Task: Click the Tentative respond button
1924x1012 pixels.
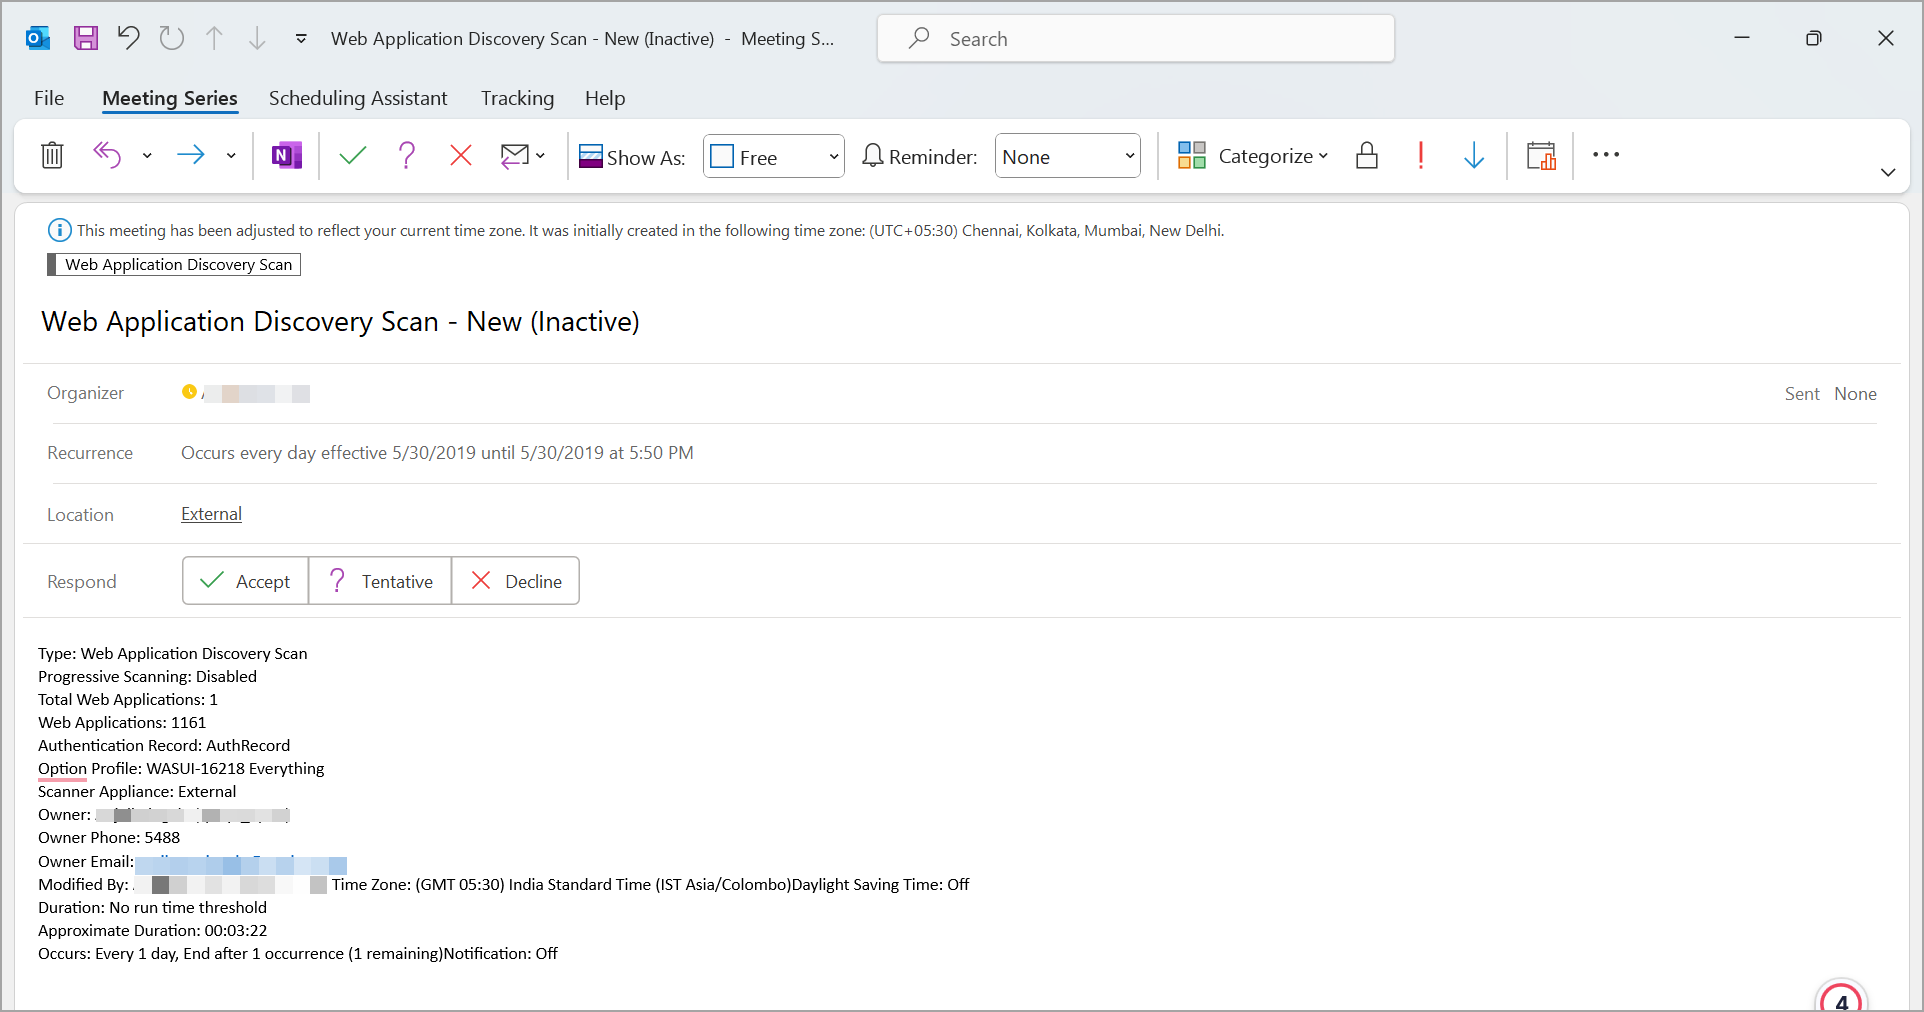Action: (x=380, y=581)
